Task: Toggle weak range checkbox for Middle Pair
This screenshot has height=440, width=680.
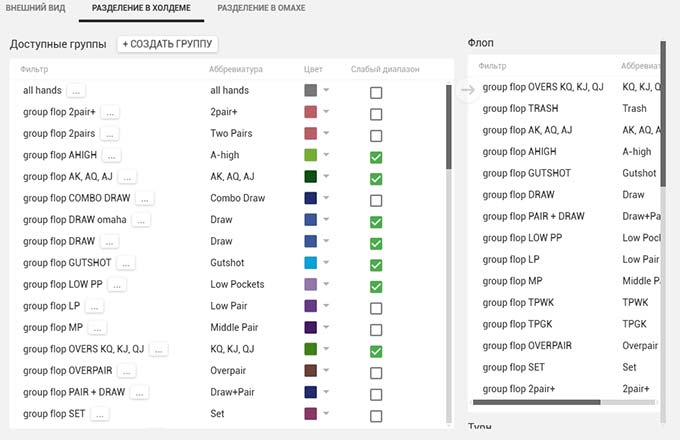Action: click(376, 329)
